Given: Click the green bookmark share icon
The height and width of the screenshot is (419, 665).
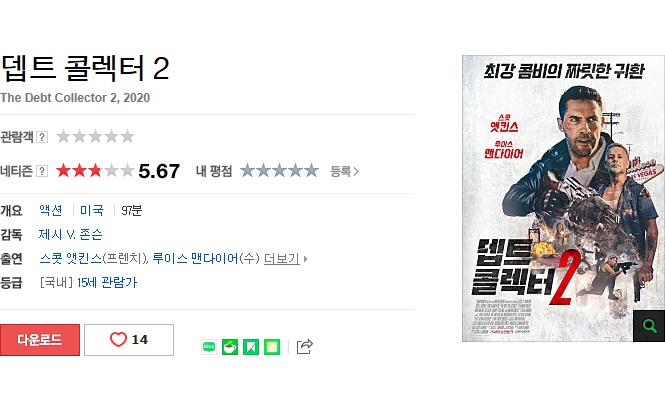Looking at the screenshot, I should click(251, 347).
